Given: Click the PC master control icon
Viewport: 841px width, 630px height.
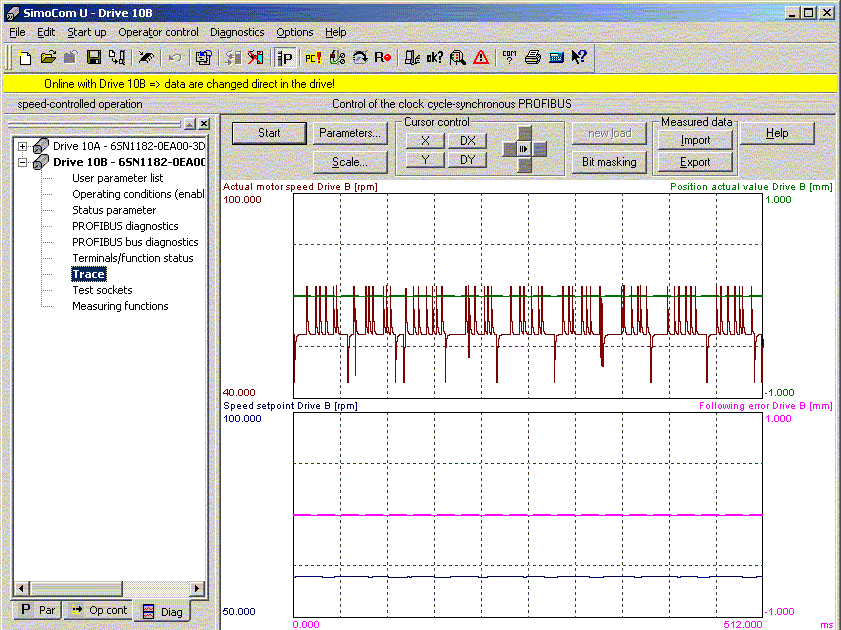Looking at the screenshot, I should (x=313, y=57).
